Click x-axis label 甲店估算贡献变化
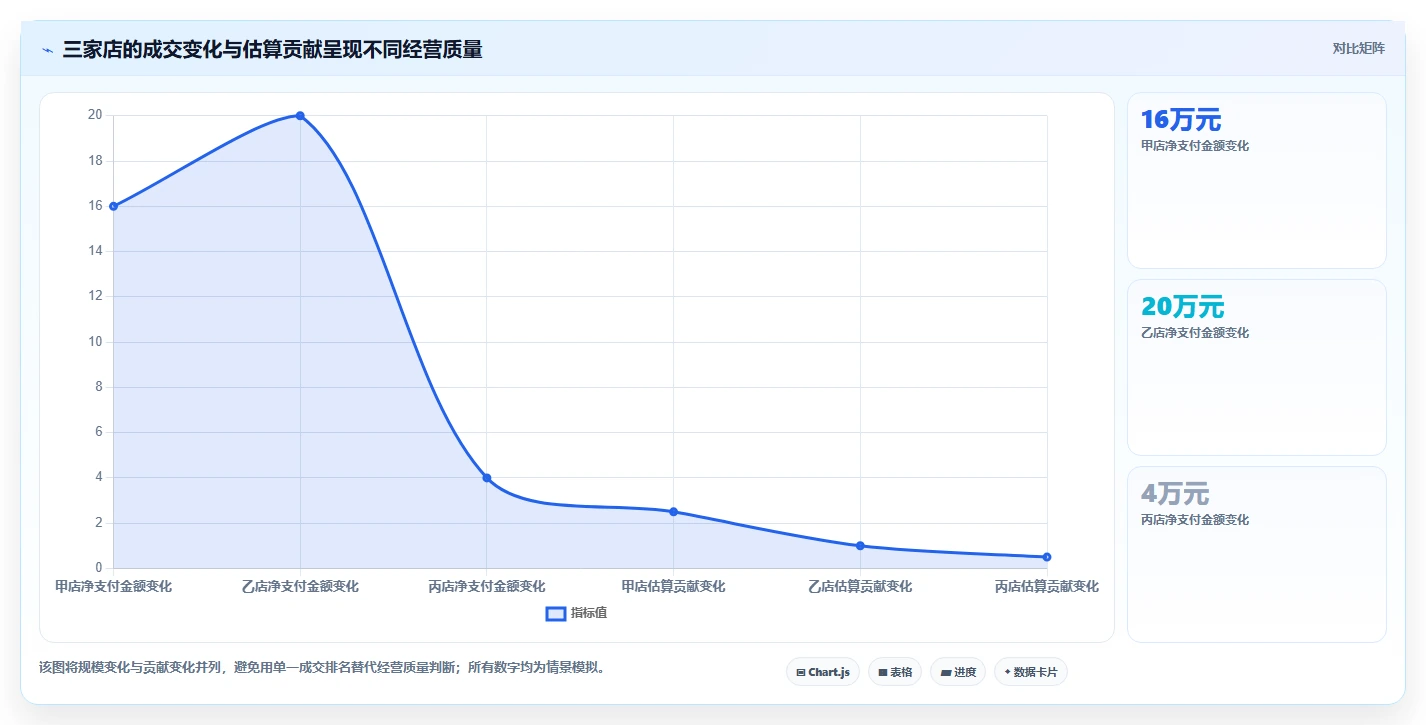The width and height of the screenshot is (1426, 725). pyautogui.click(x=673, y=586)
